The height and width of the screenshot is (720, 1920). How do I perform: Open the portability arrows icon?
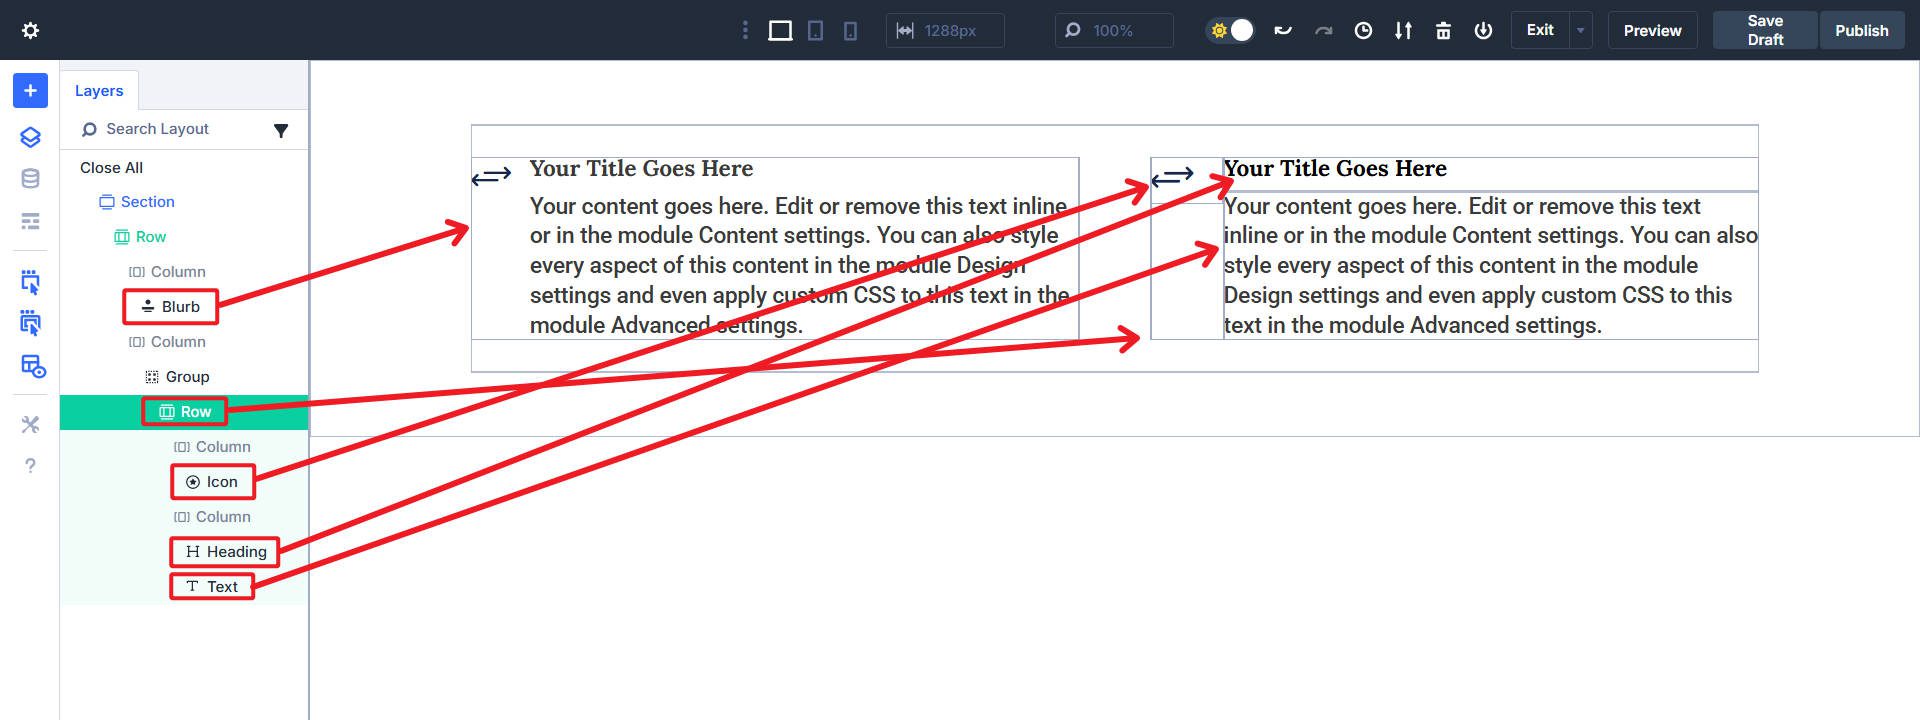pos(1403,31)
